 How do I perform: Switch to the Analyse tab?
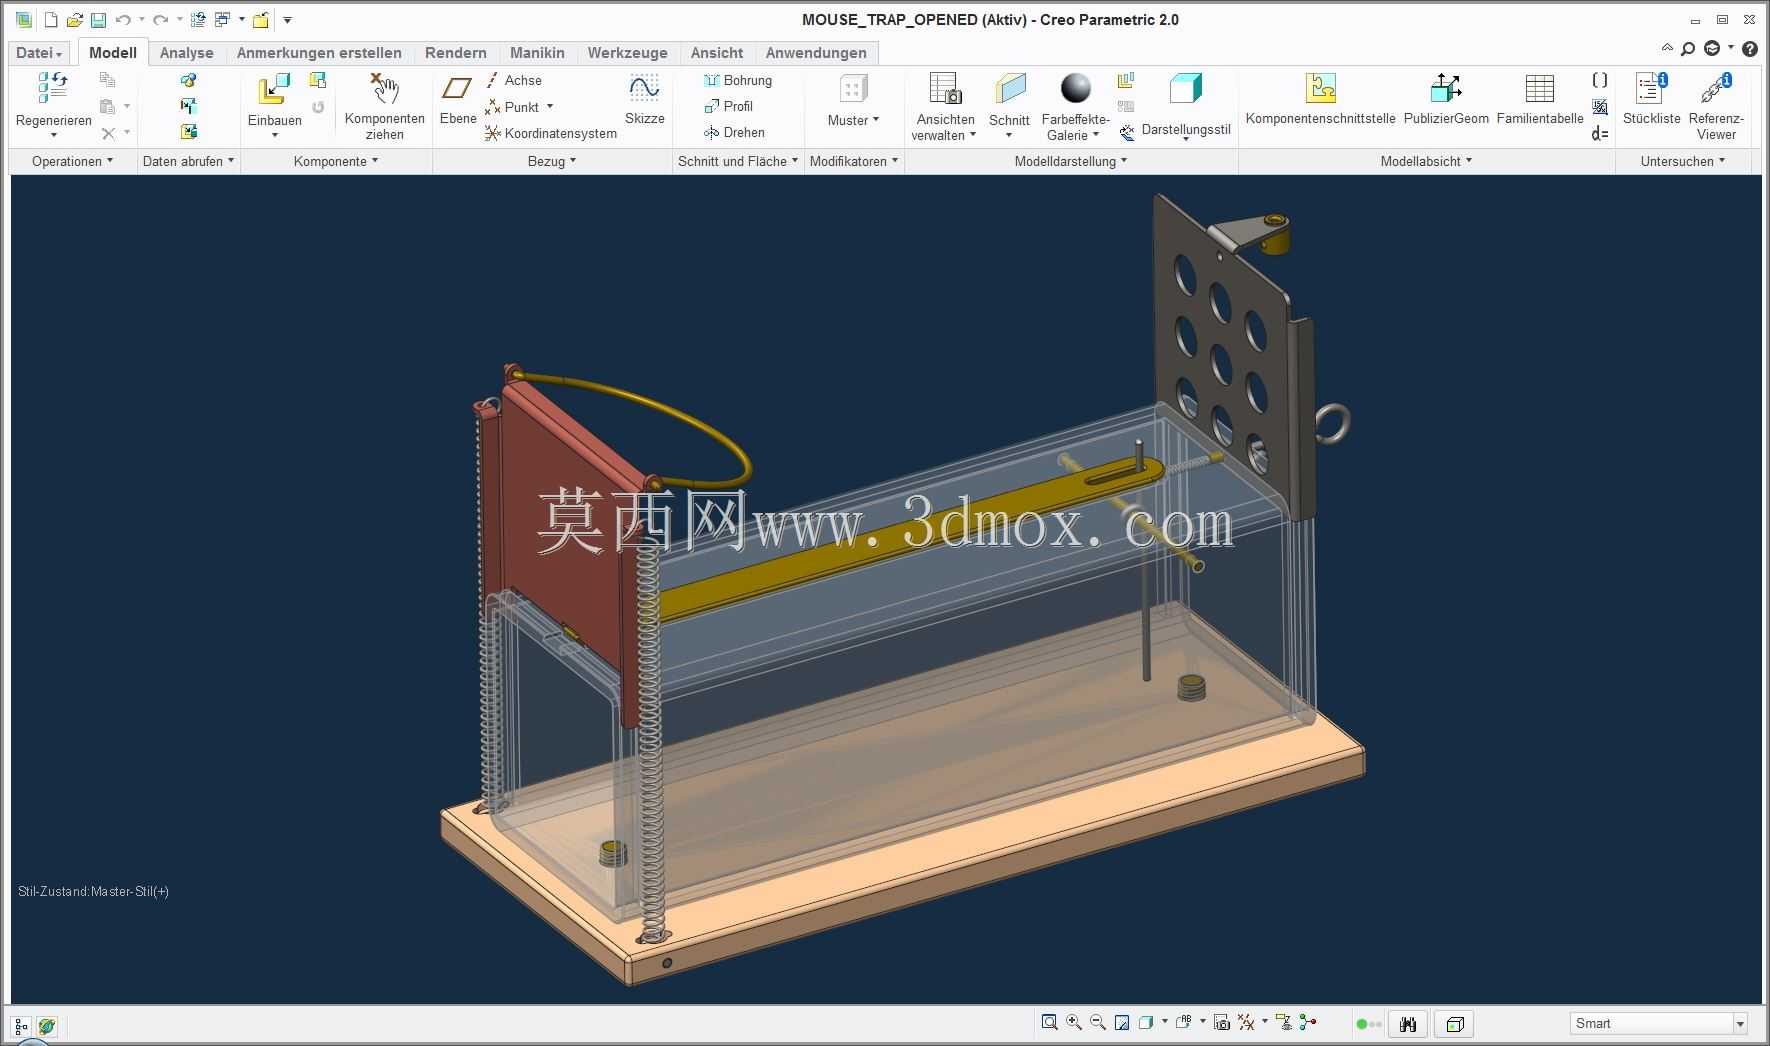click(187, 53)
